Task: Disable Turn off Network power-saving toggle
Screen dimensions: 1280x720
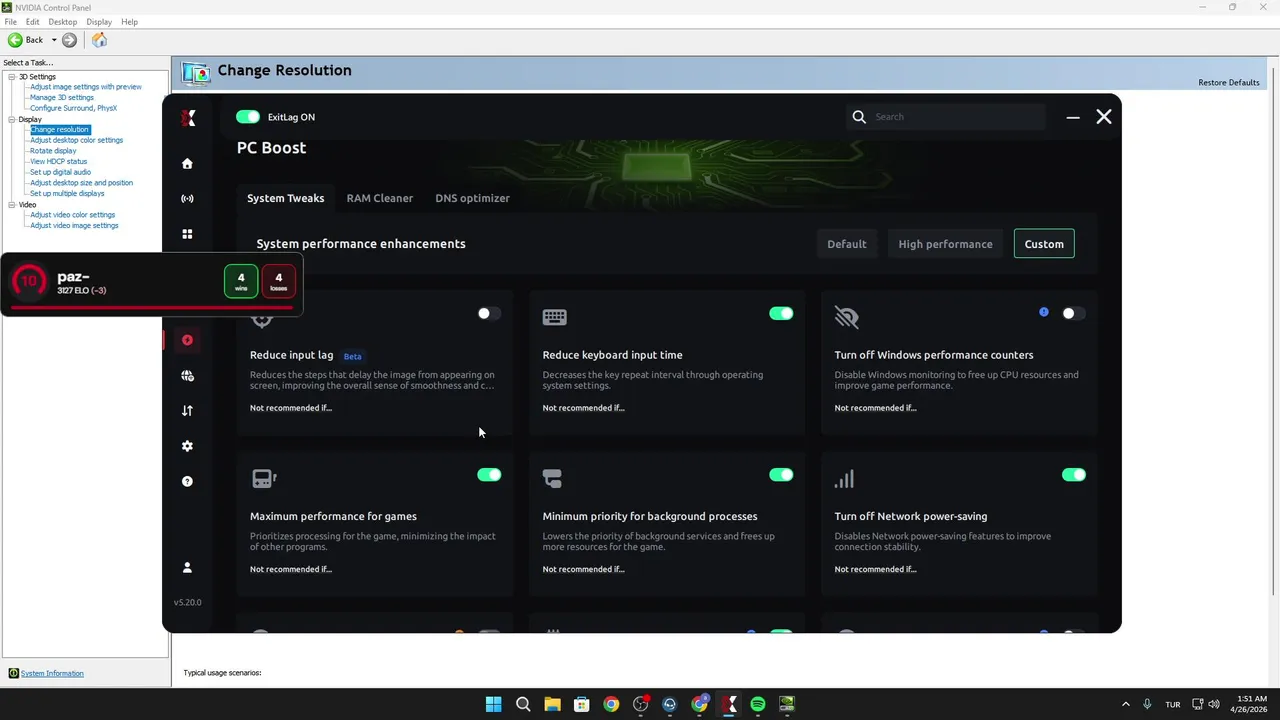Action: pyautogui.click(x=1073, y=475)
